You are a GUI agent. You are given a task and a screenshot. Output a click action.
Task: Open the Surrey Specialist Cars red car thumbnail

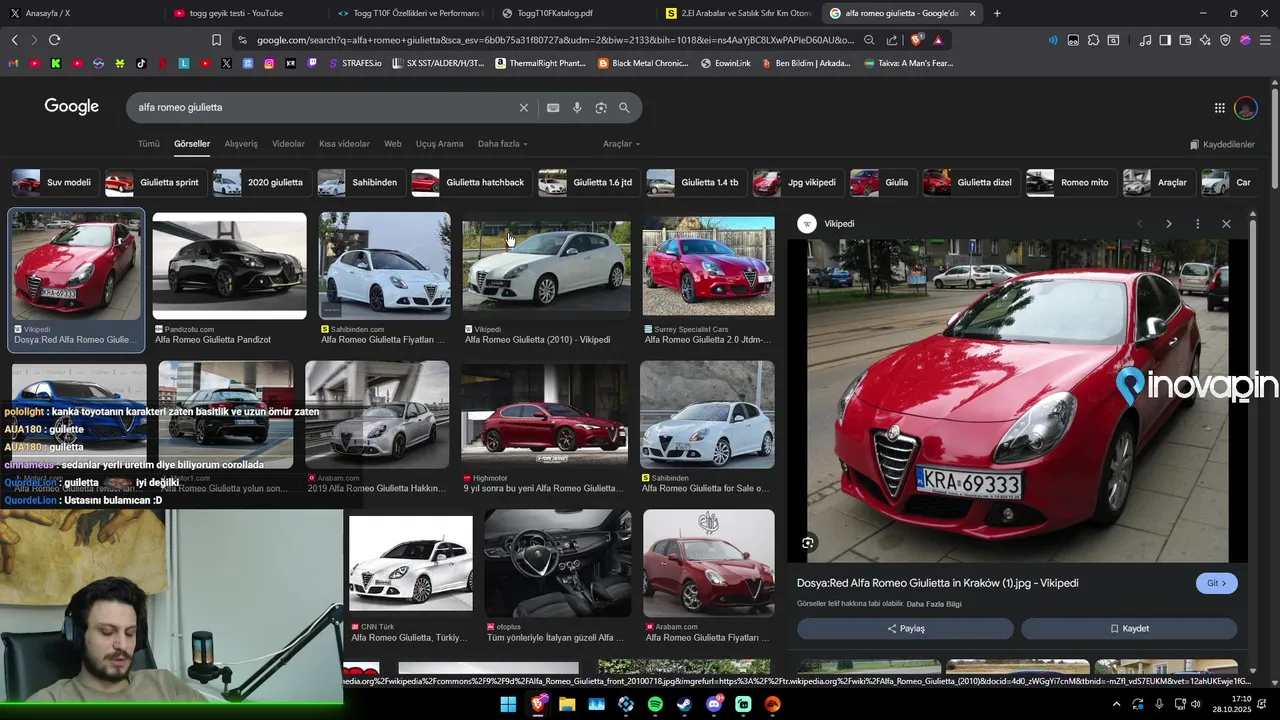[708, 266]
